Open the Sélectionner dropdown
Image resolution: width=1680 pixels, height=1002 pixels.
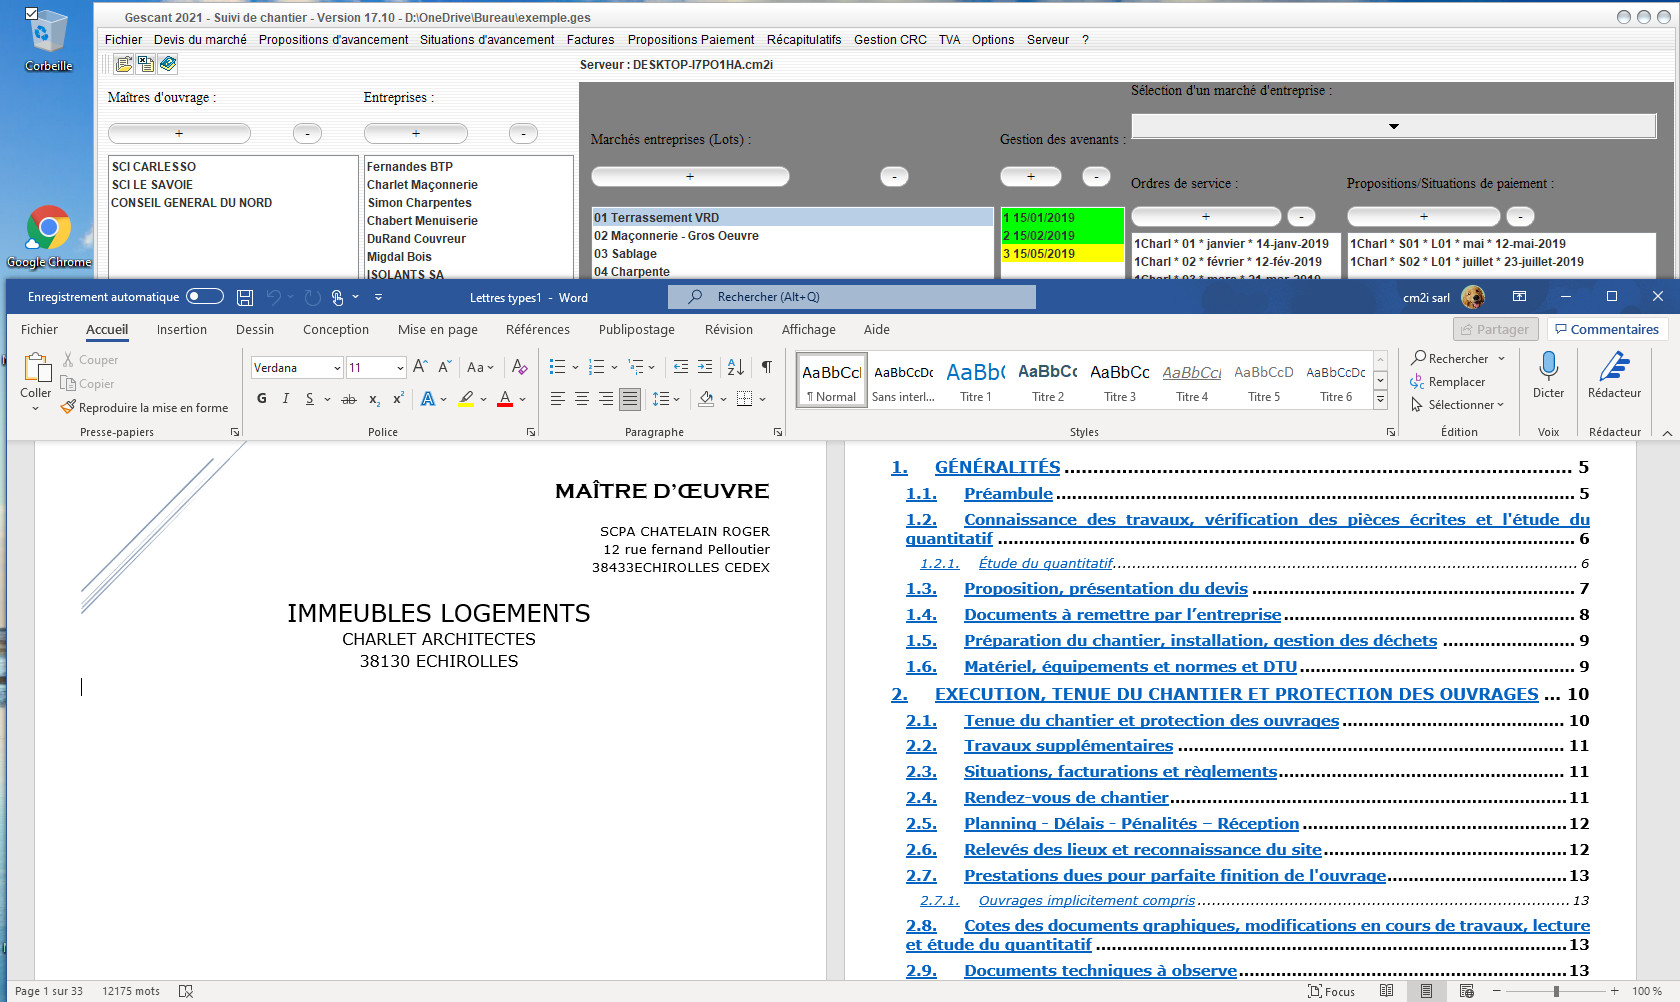(1458, 405)
